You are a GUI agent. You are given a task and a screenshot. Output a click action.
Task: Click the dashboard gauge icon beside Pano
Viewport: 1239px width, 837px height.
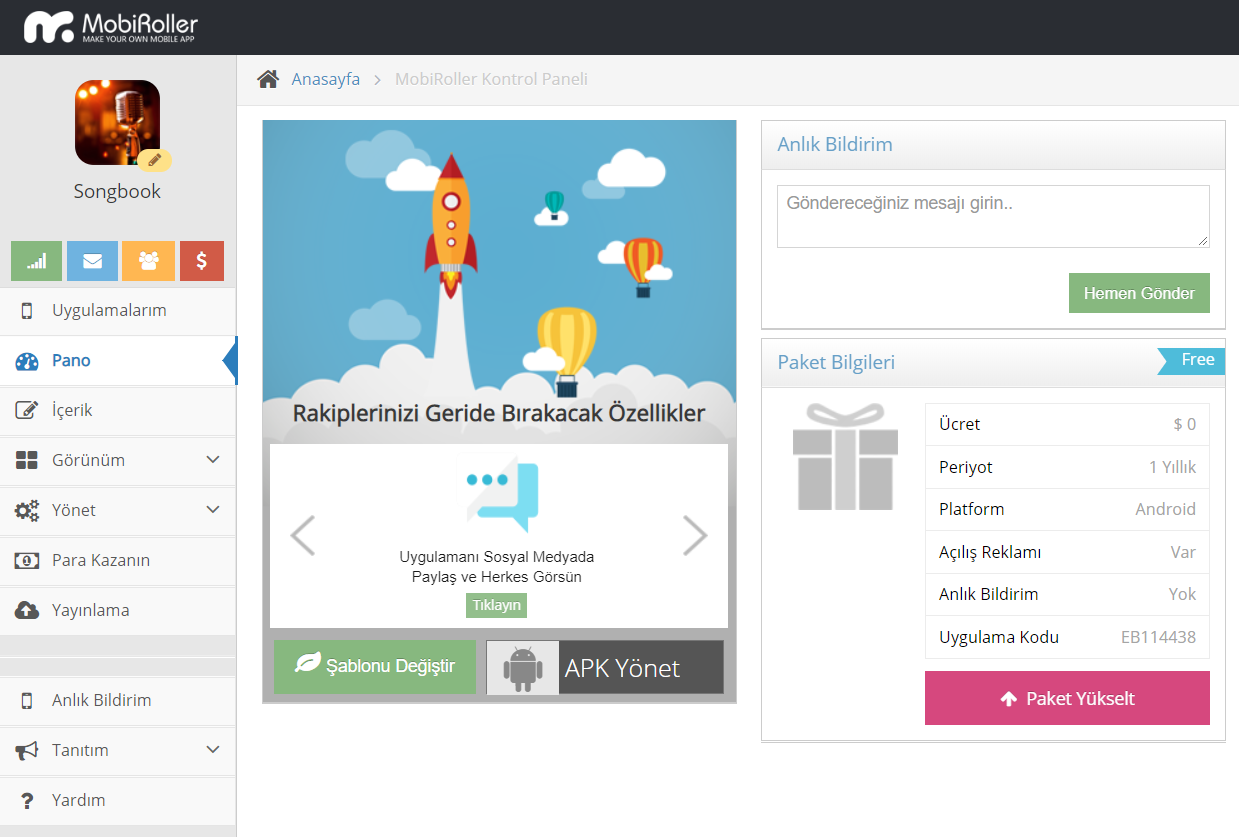pyautogui.click(x=27, y=361)
